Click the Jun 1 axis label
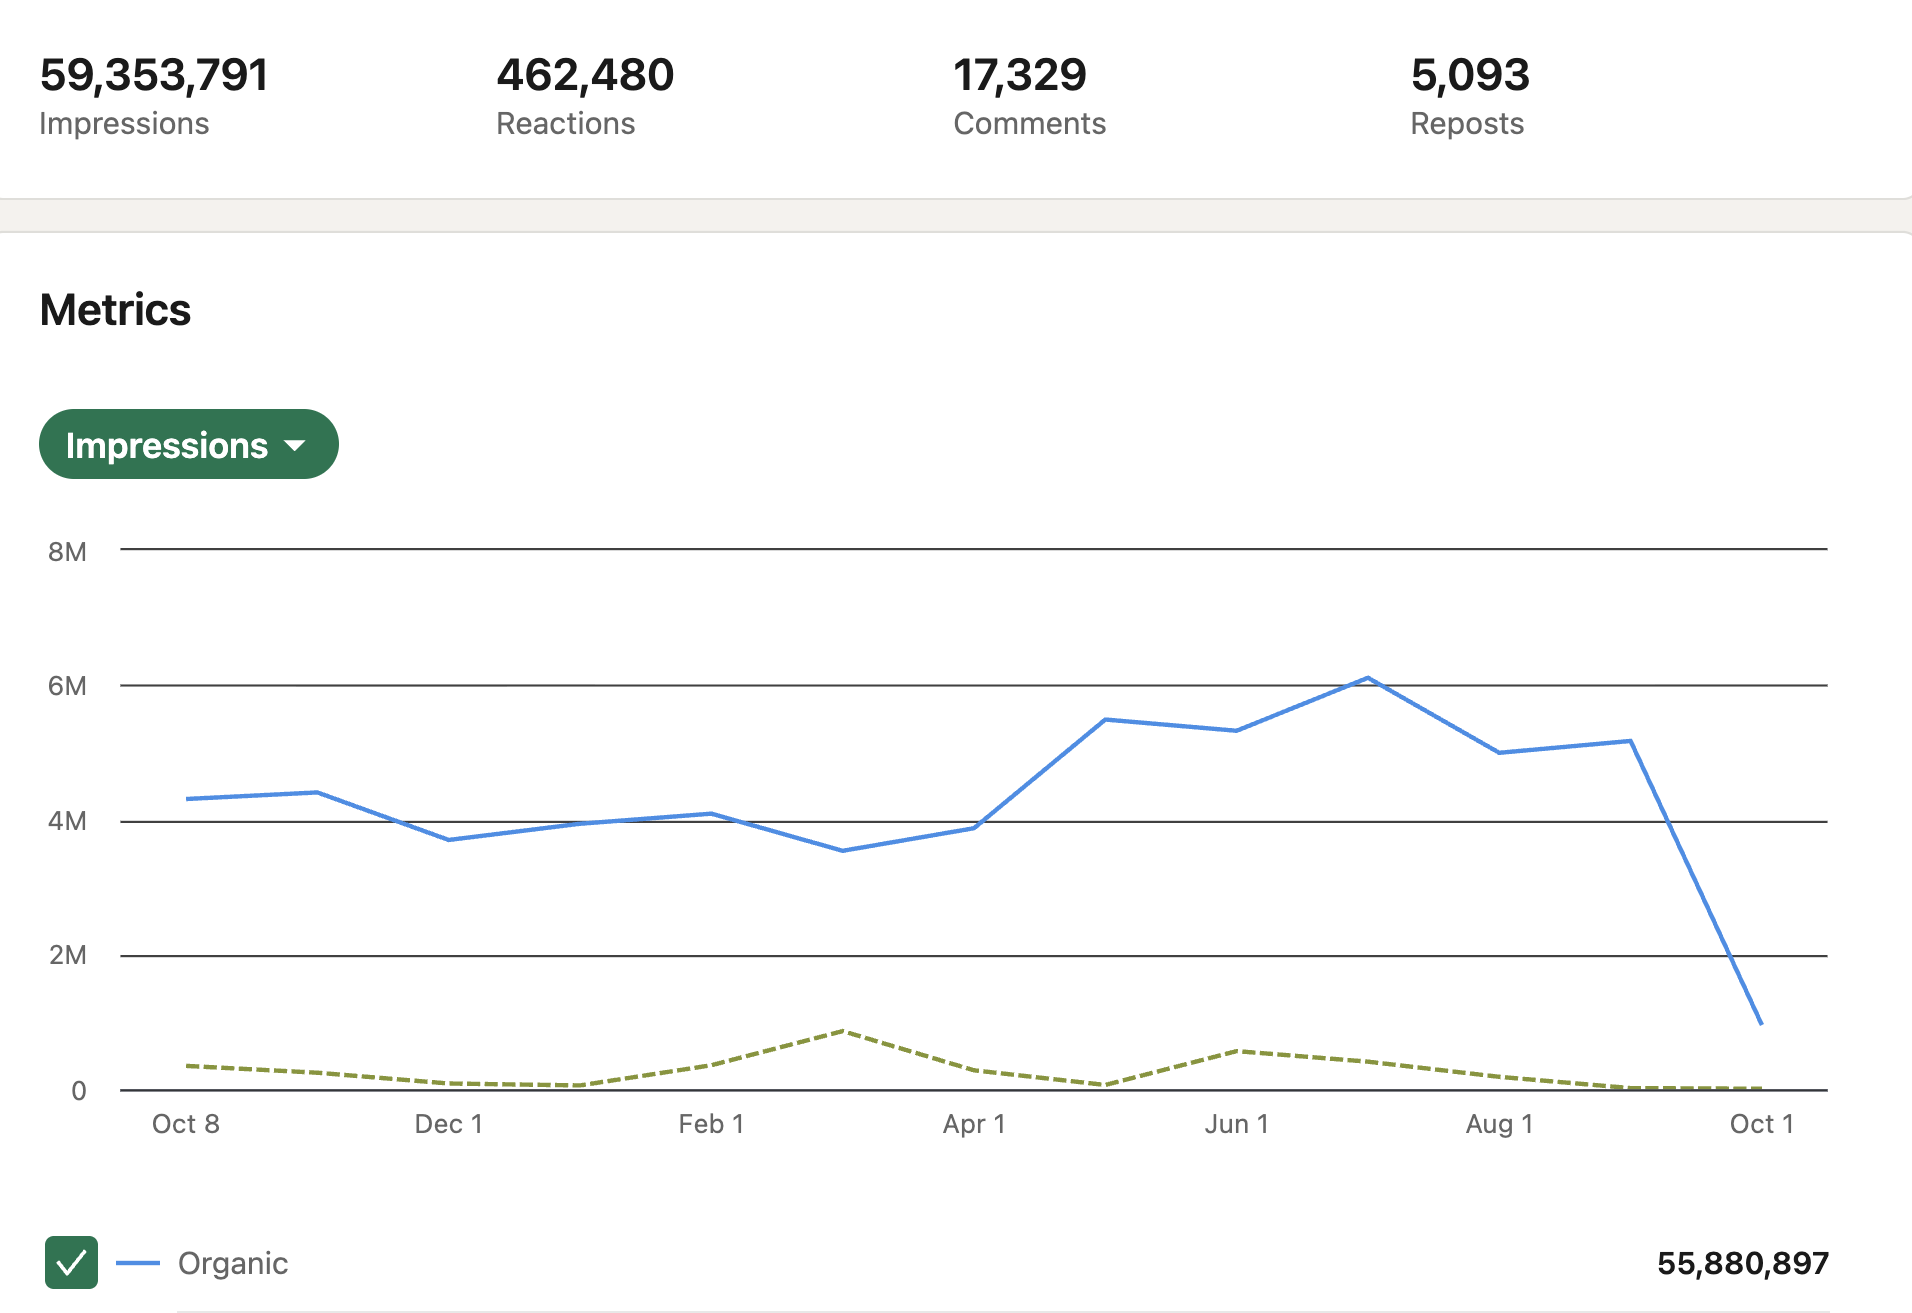Image resolution: width=1912 pixels, height=1313 pixels. point(1237,1124)
